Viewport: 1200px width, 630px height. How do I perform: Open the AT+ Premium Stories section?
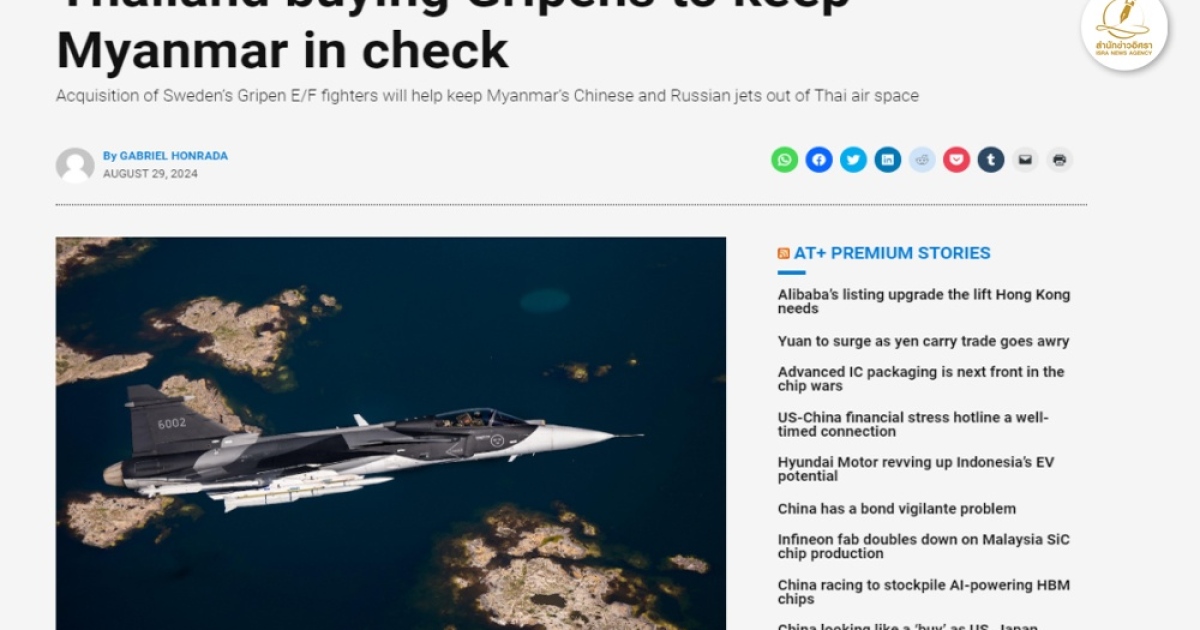[x=892, y=253]
